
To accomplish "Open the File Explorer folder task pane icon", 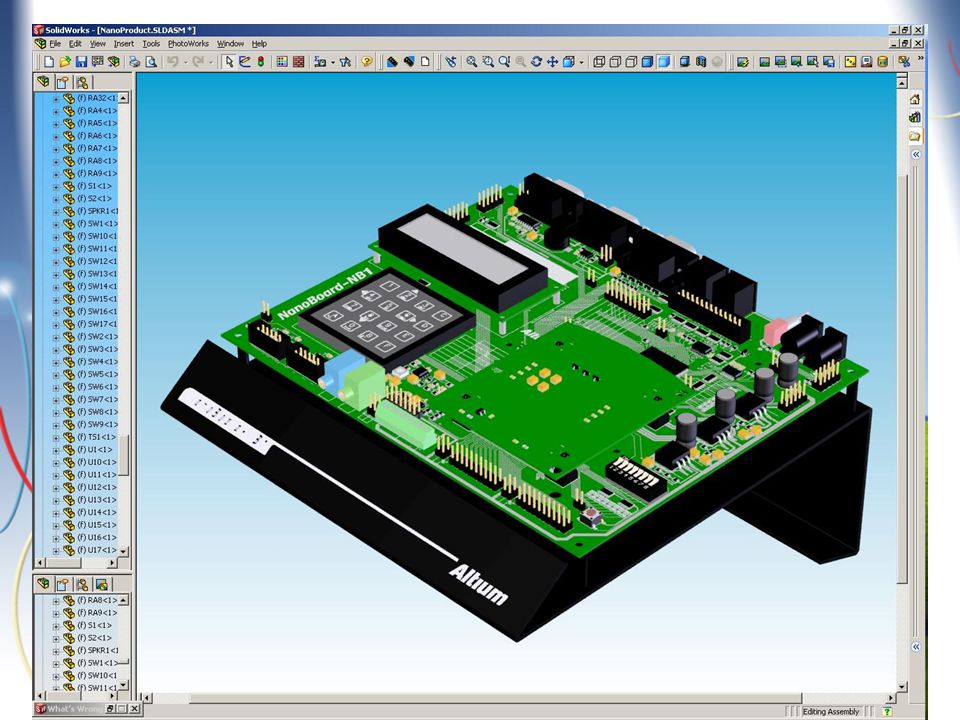I will pos(915,136).
